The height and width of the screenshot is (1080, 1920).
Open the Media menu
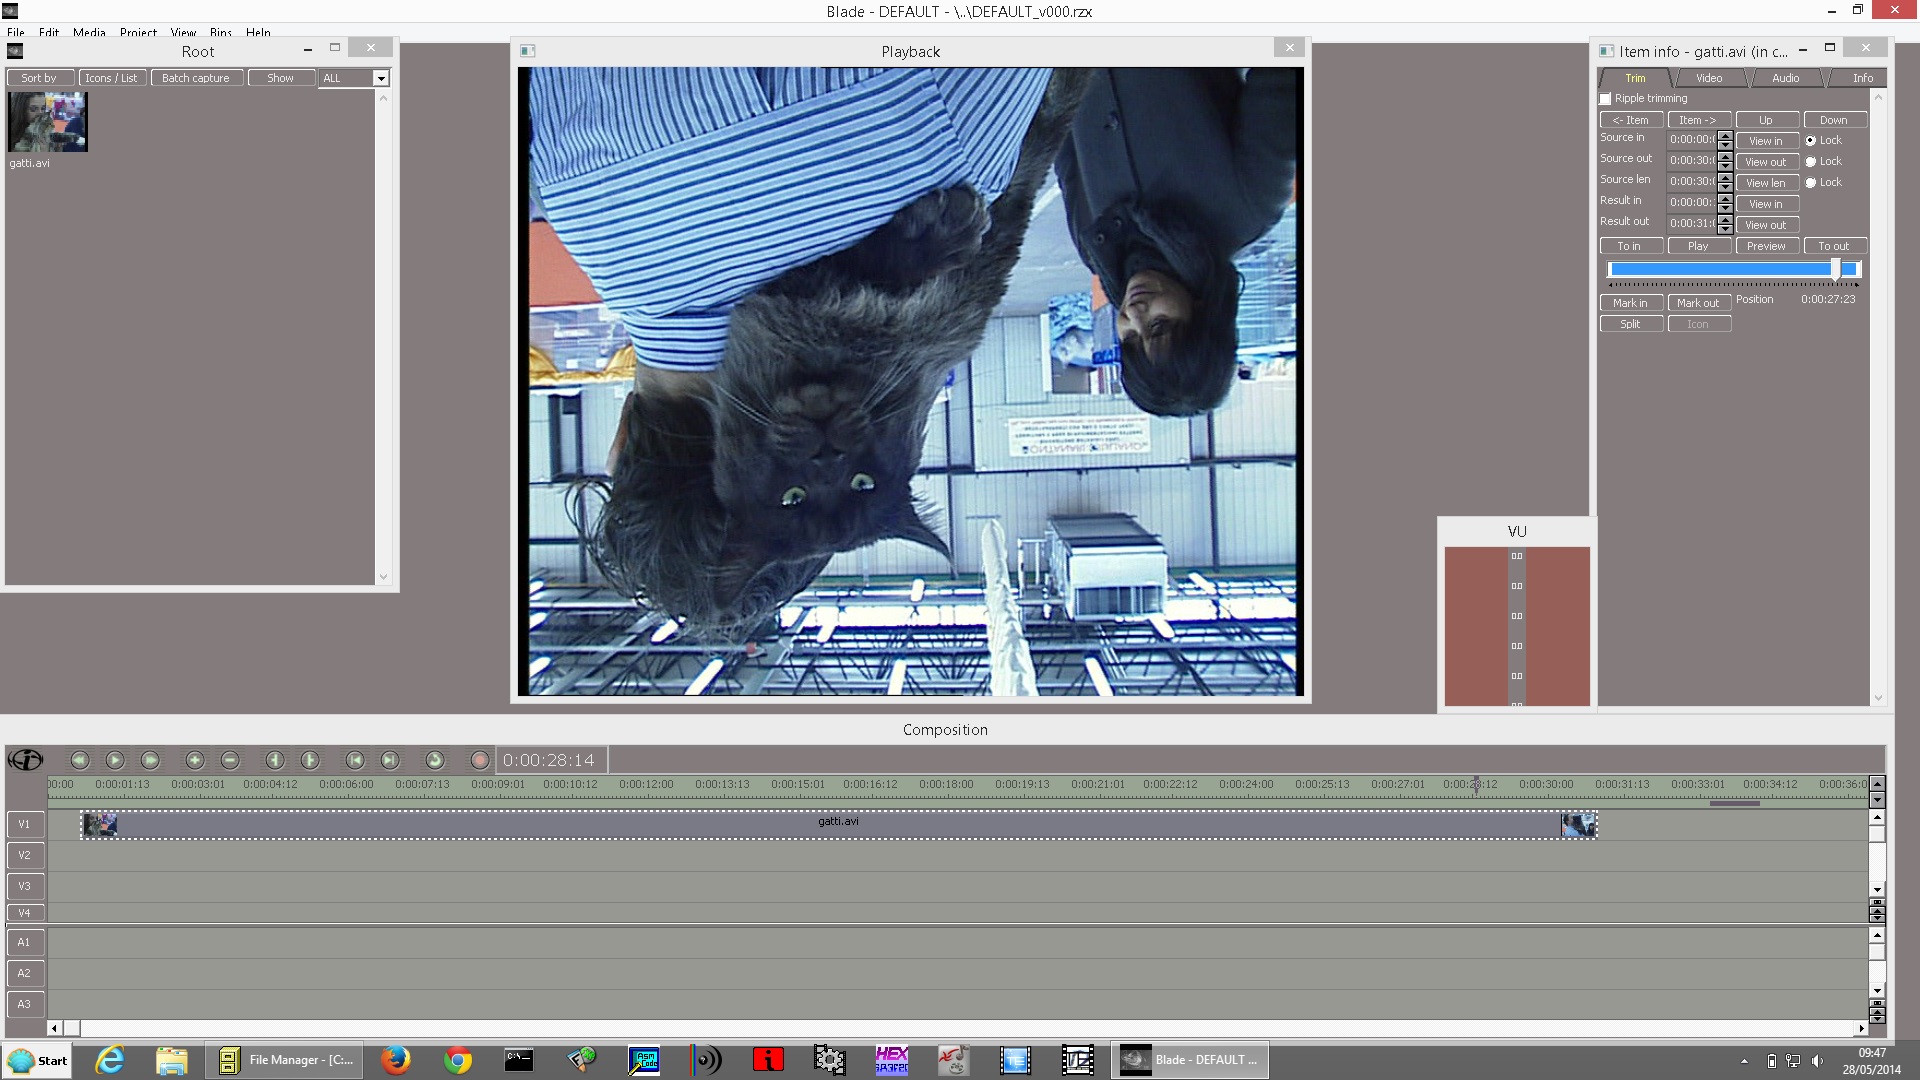(x=89, y=32)
